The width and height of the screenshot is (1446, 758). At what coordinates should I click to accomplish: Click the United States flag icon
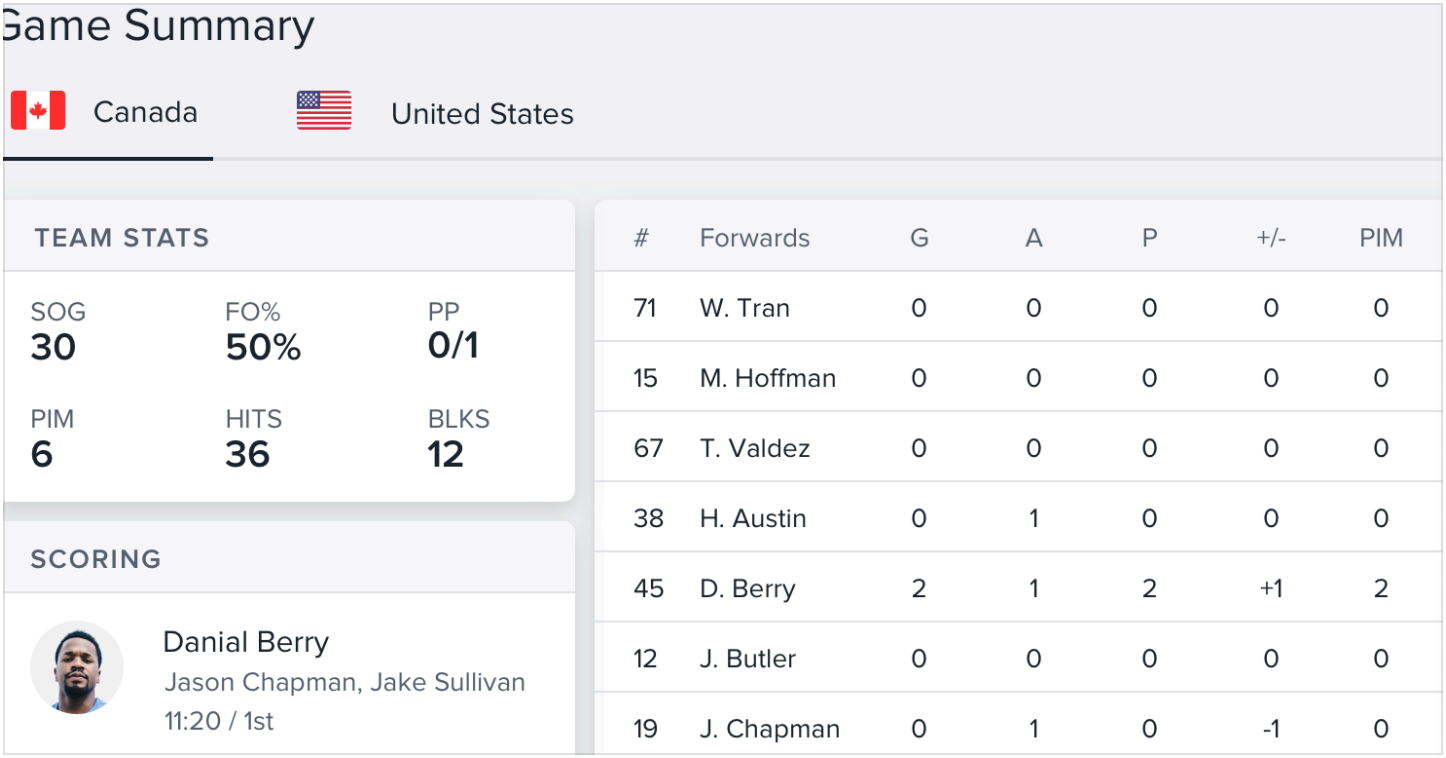[324, 111]
